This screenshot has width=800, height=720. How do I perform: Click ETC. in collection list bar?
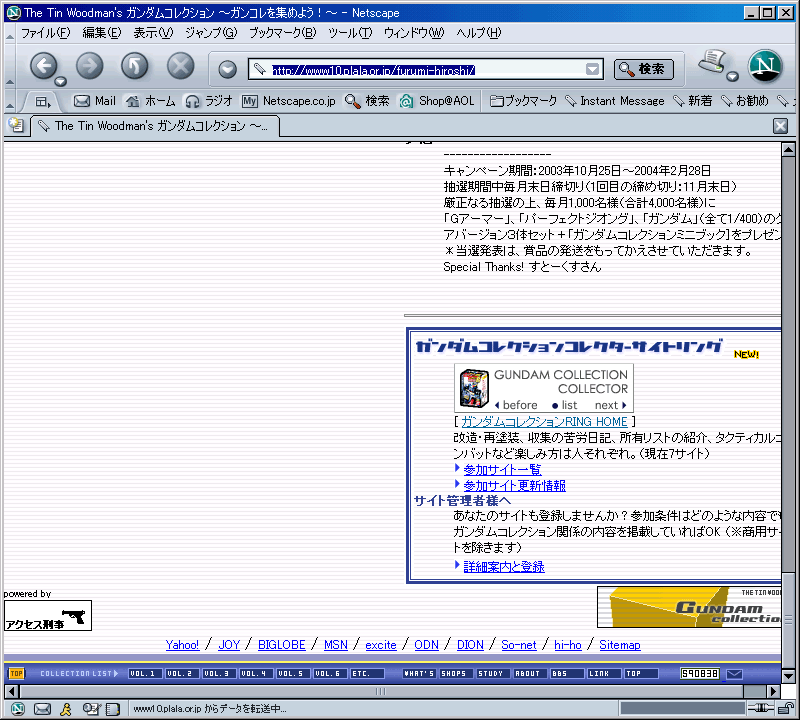[367, 674]
